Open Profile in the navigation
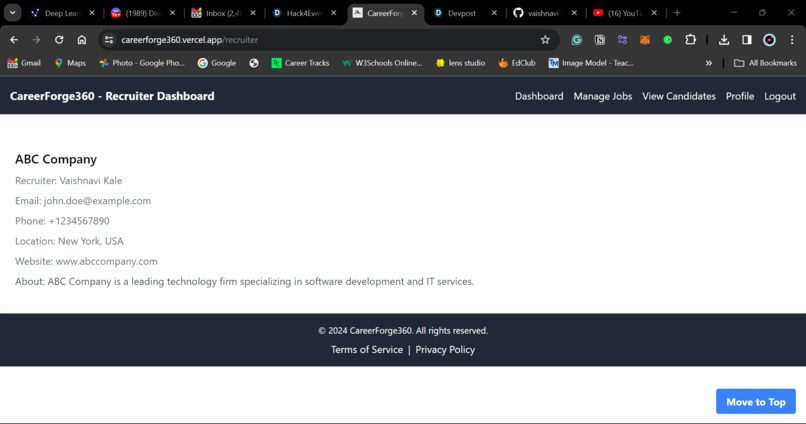Image resolution: width=806 pixels, height=424 pixels. coord(740,96)
